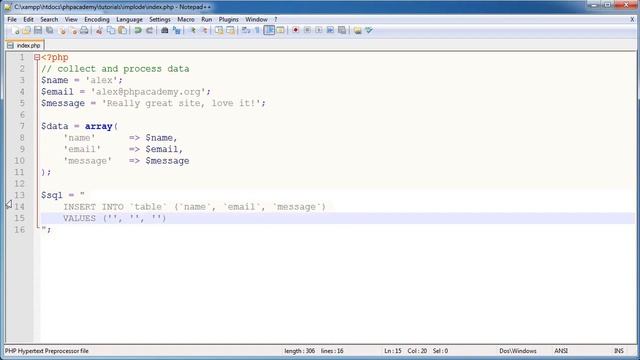
Task: Toggle Show all characters icon
Action: [x=257, y=31]
